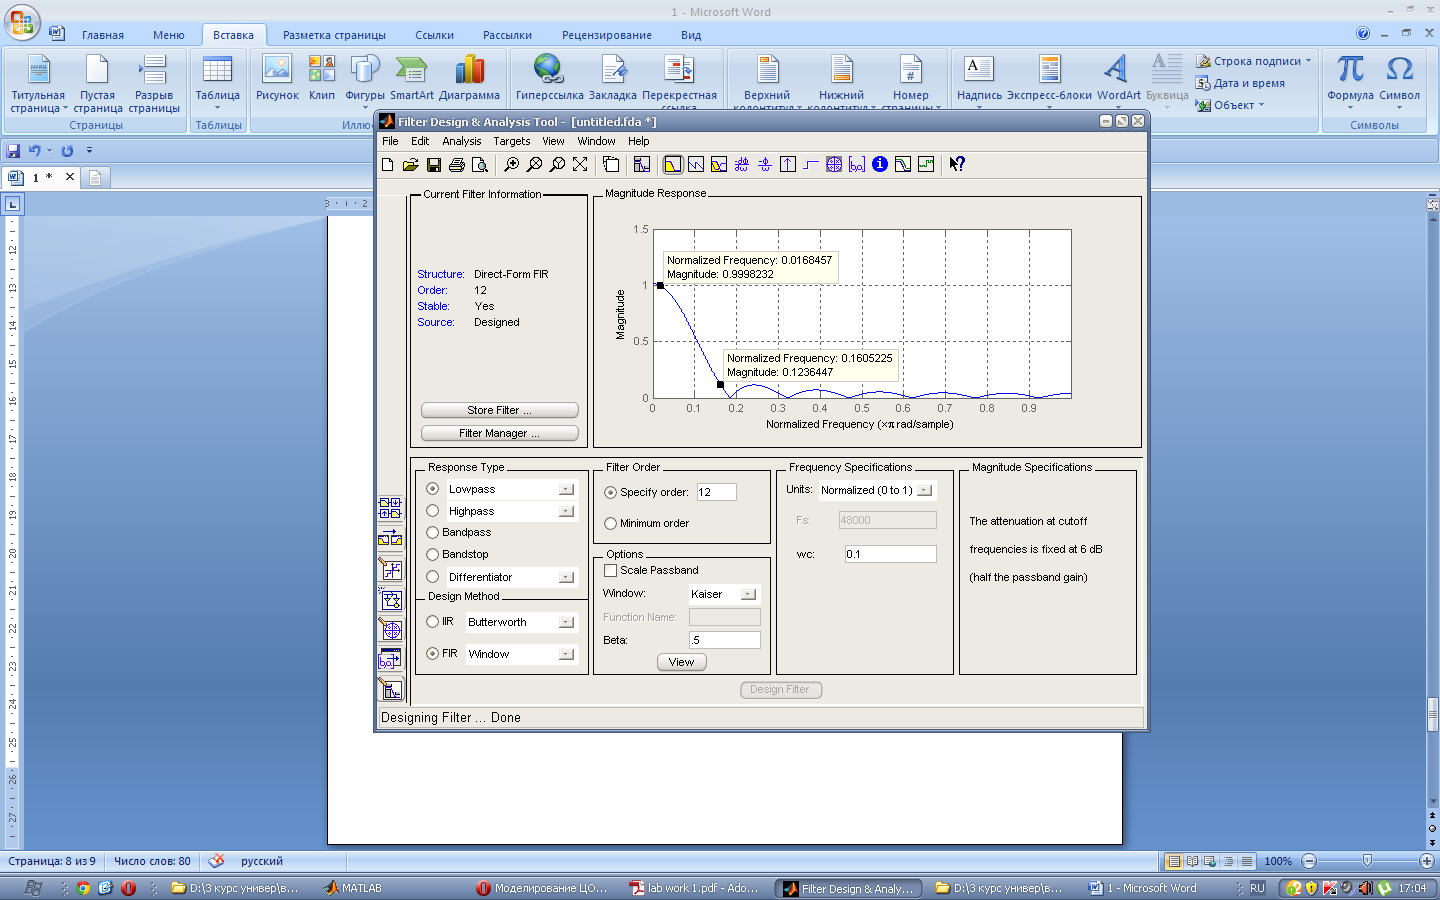1440x900 pixels.
Task: Open Pole/Zero Plot view
Action: click(834, 165)
